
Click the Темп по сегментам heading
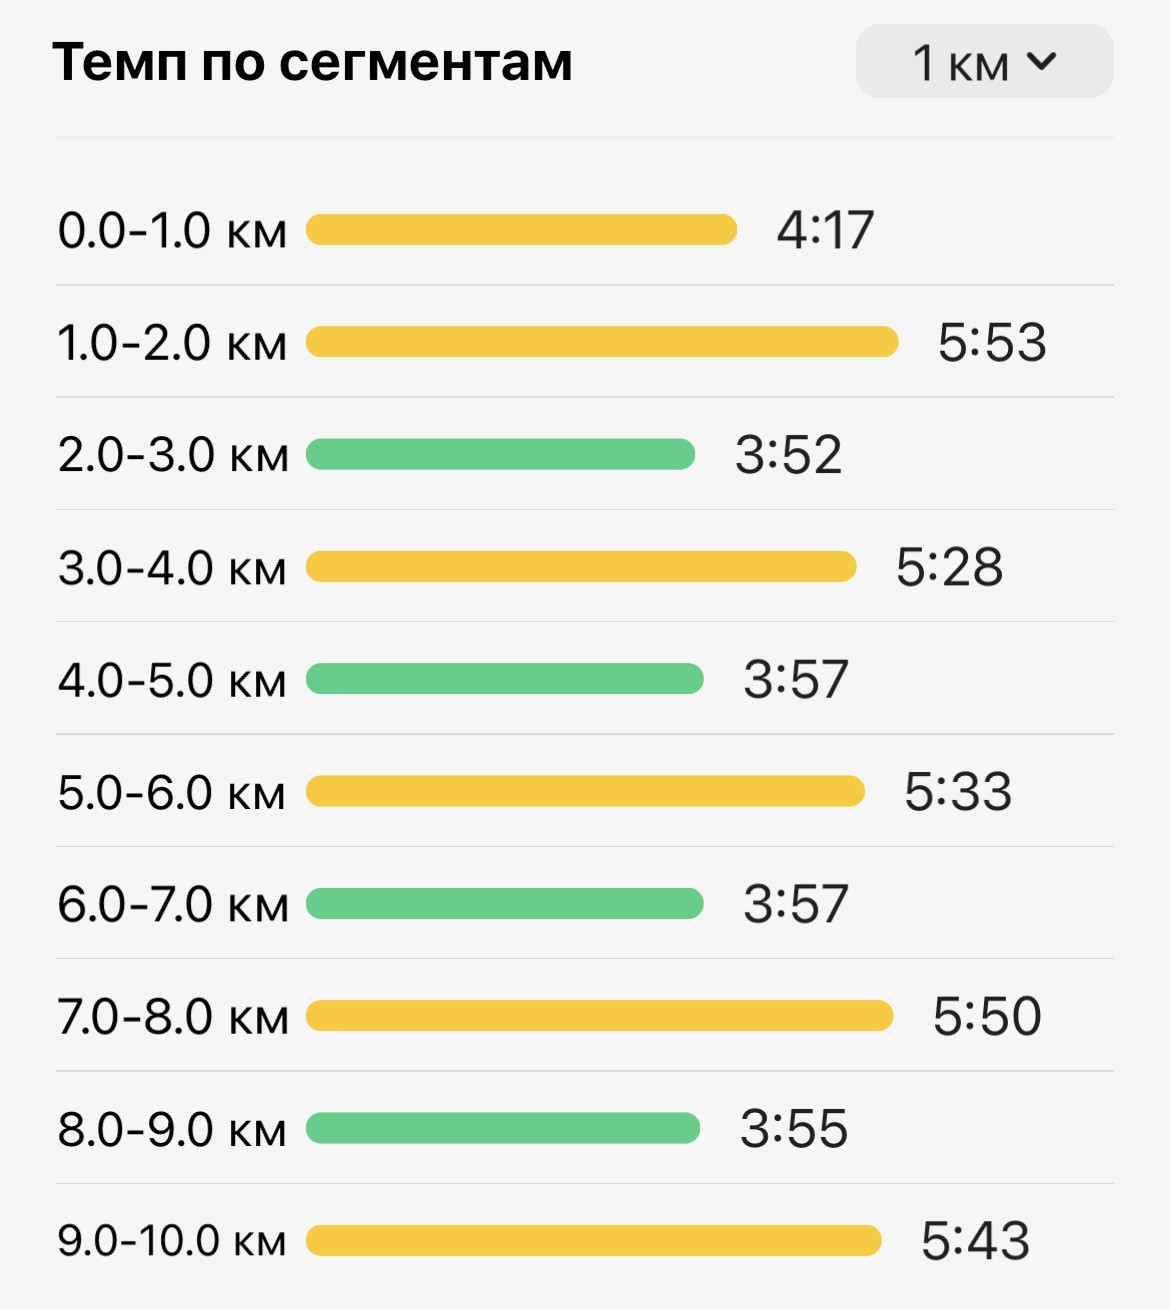tap(312, 62)
